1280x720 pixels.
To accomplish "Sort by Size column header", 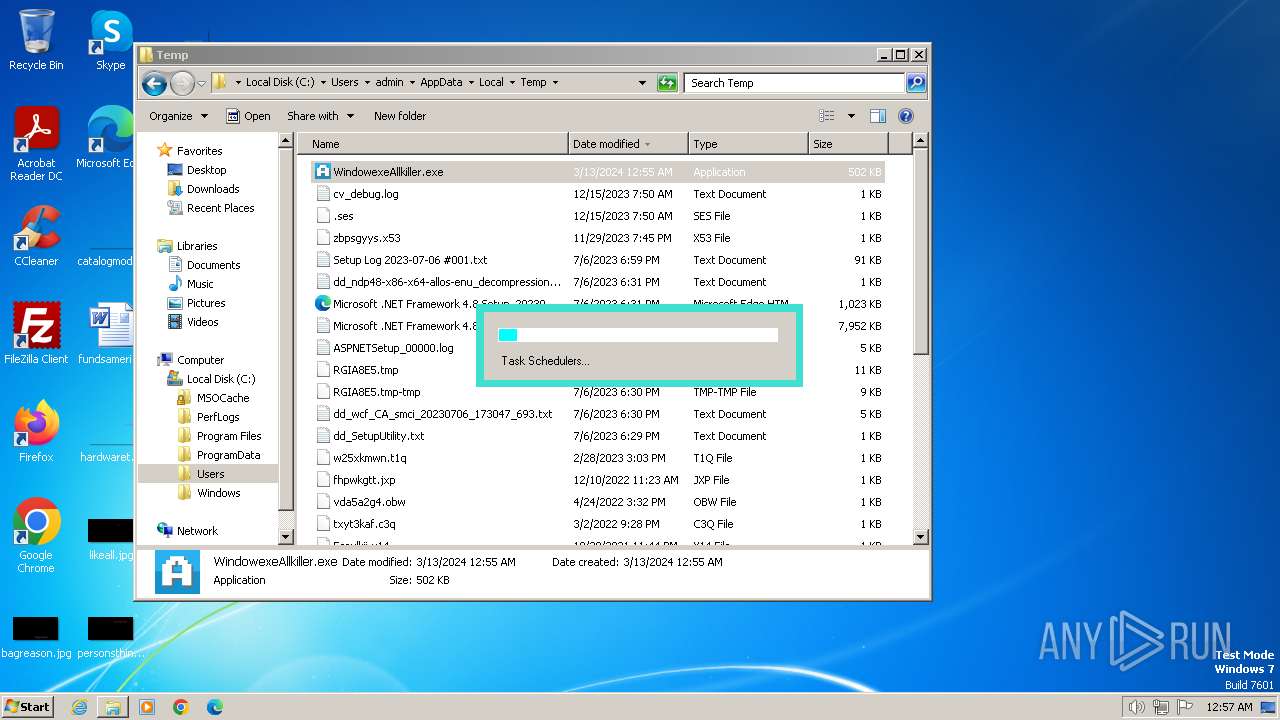I will coord(848,144).
